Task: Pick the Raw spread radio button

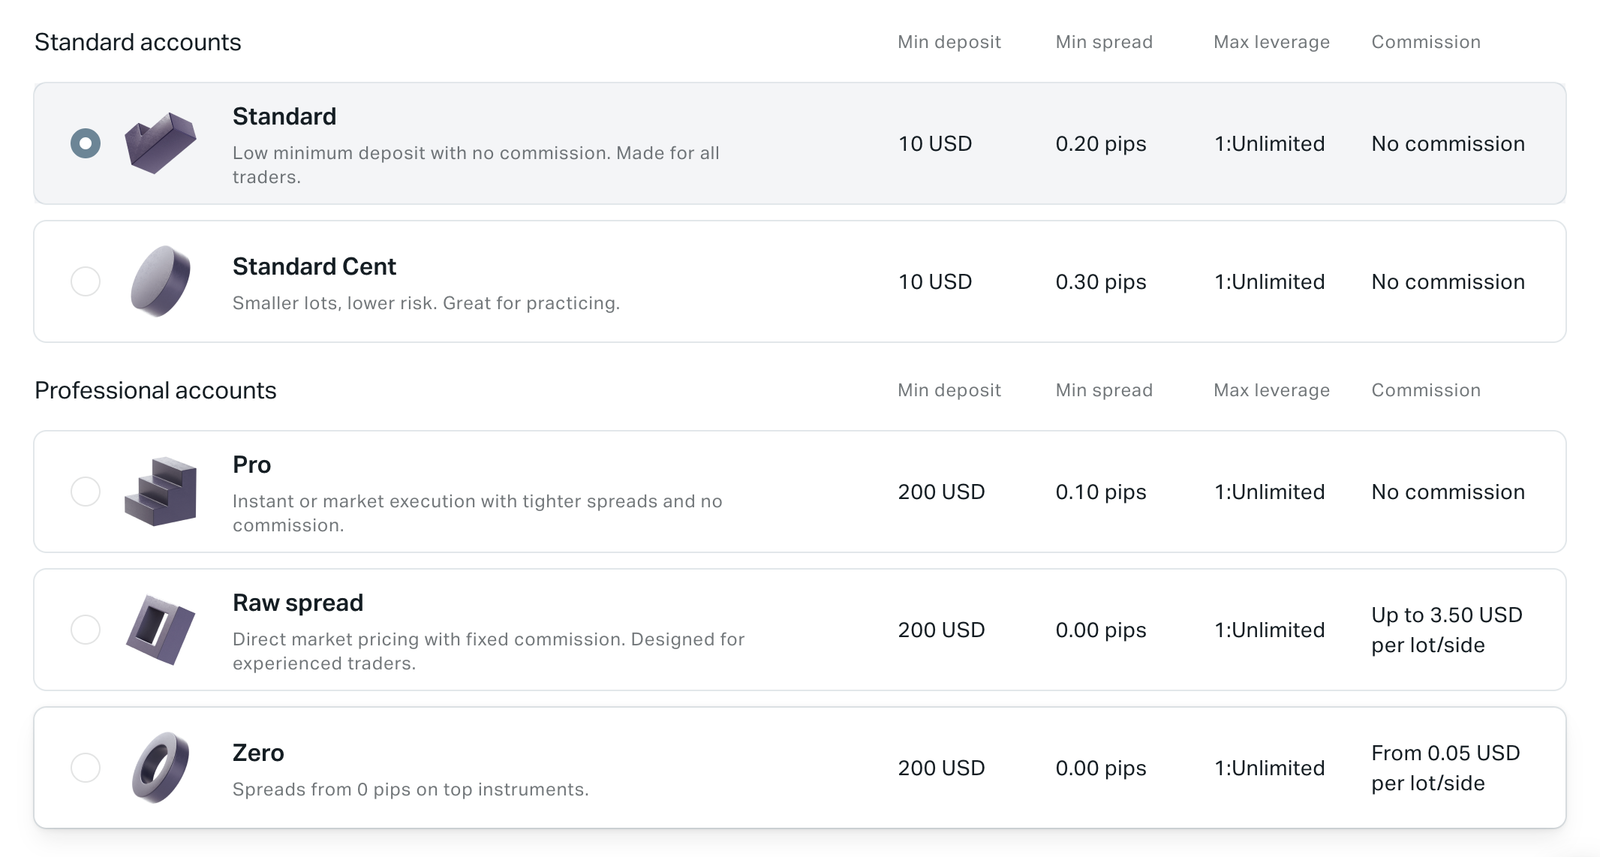Action: tap(86, 629)
